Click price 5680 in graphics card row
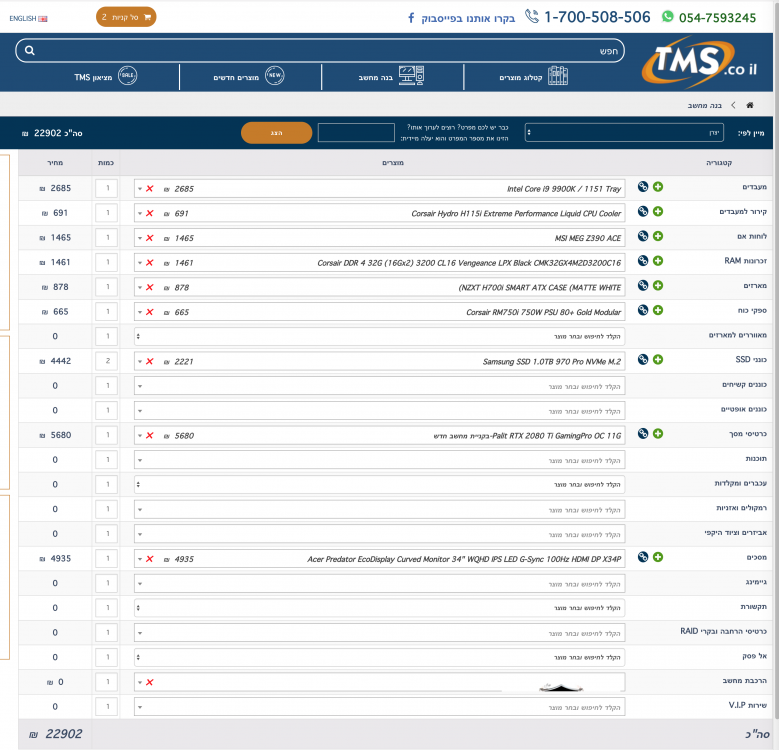This screenshot has height=750, width=779. click(56, 435)
